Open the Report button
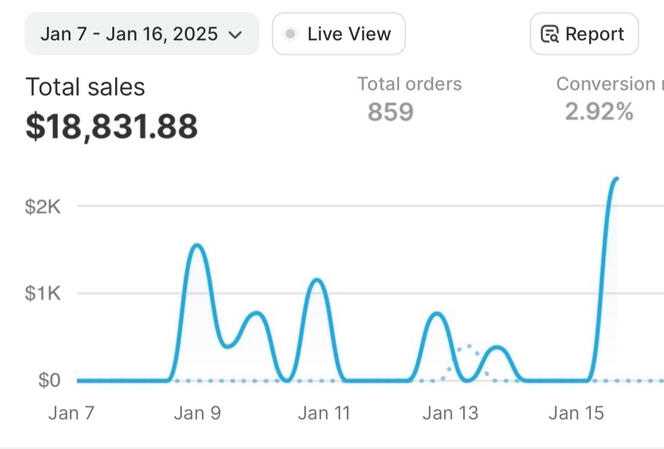 click(x=583, y=34)
